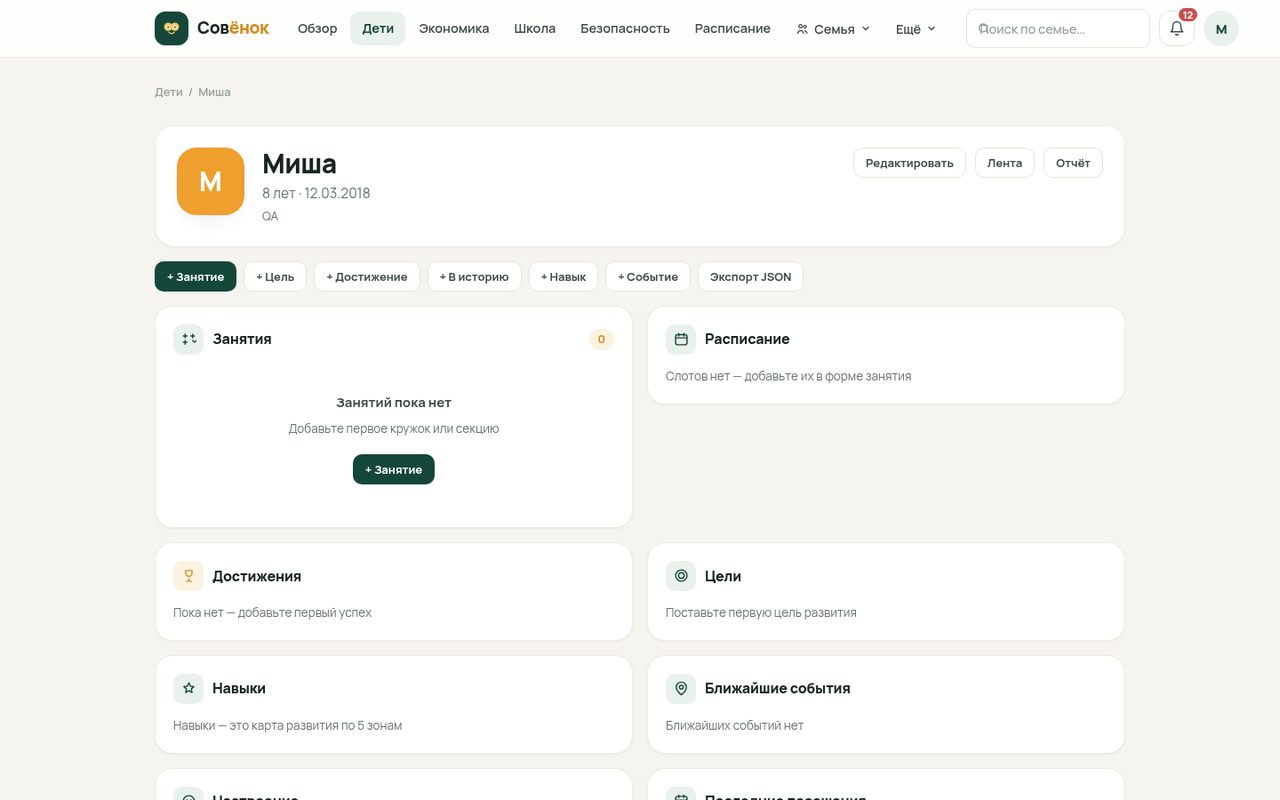Select the Дети nav item

[x=378, y=28]
